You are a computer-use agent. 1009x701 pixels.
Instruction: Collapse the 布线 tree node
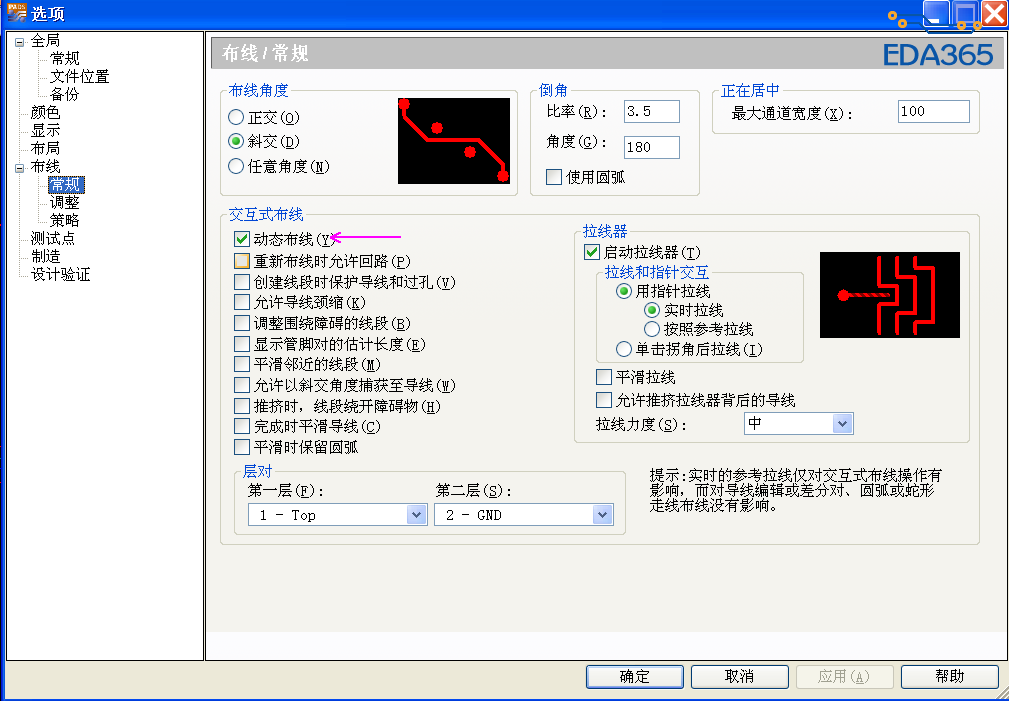[19, 169]
